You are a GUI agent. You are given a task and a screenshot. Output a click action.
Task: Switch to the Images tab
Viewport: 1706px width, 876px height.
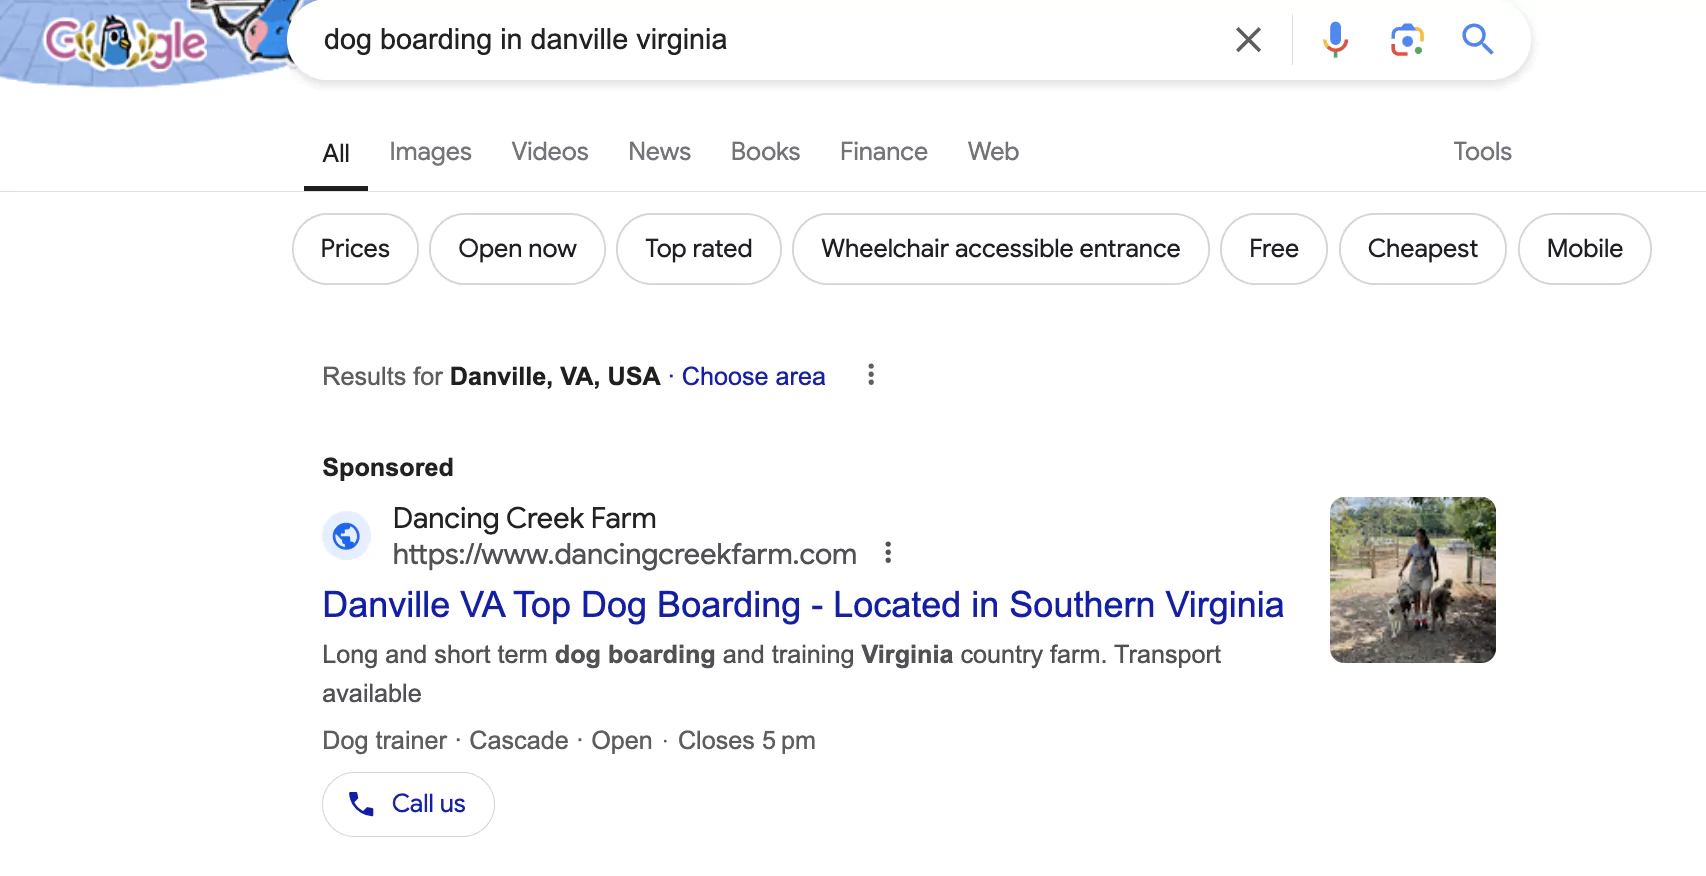pos(430,152)
